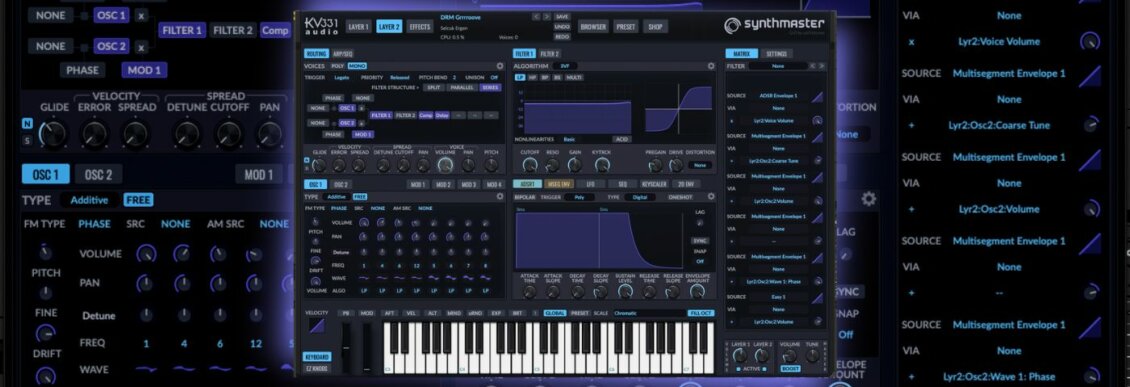Click the mod wheel slider
The width and height of the screenshot is (1130, 387).
[368, 348]
